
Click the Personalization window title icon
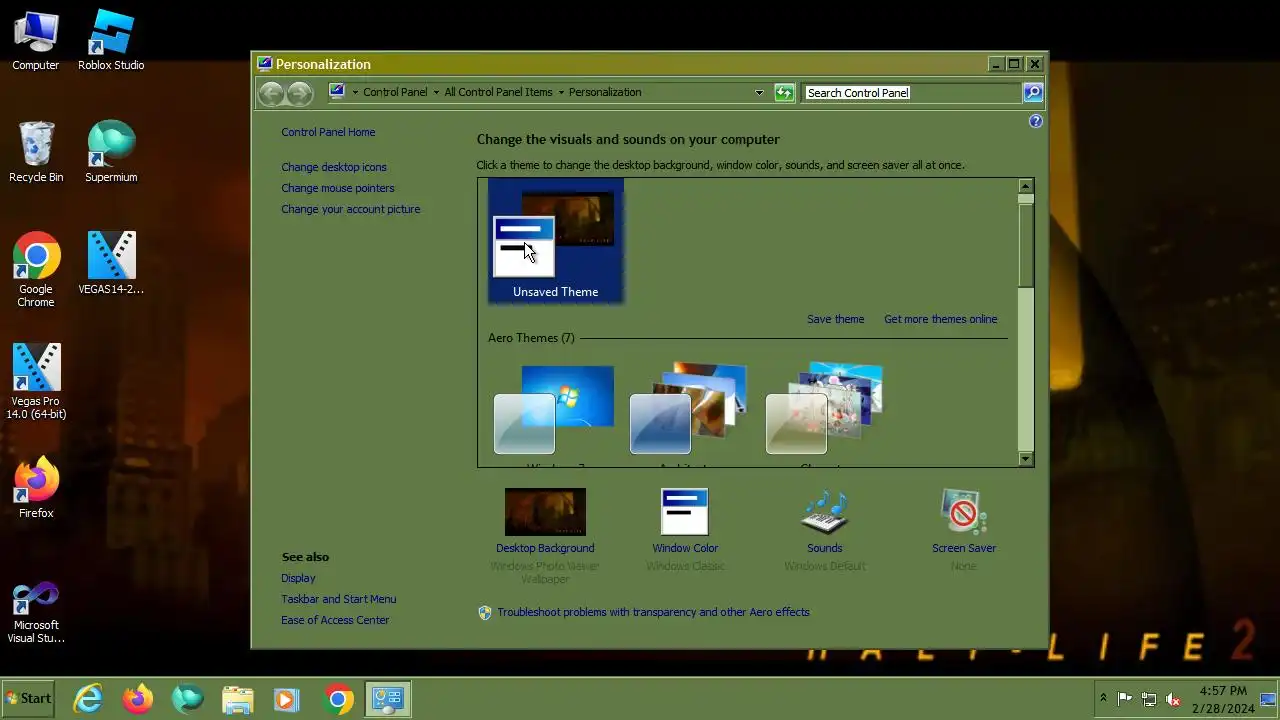tap(265, 64)
